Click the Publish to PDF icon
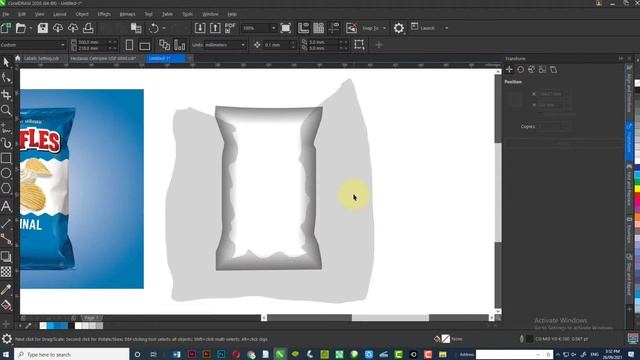This screenshot has height=360, width=640. point(230,28)
